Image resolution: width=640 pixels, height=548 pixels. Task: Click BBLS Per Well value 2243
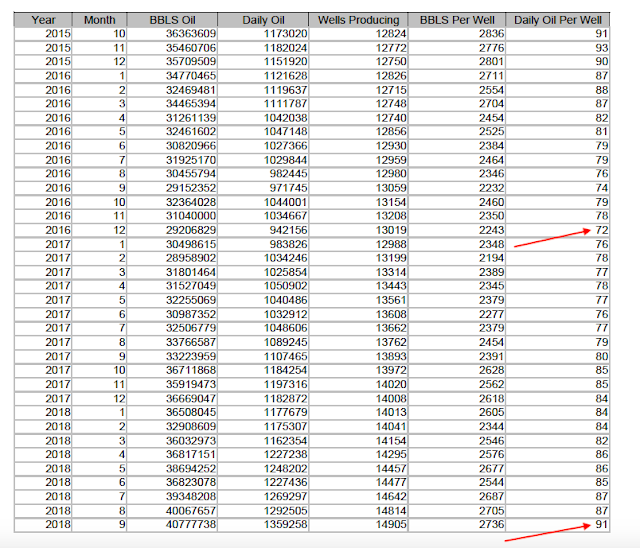(x=491, y=230)
